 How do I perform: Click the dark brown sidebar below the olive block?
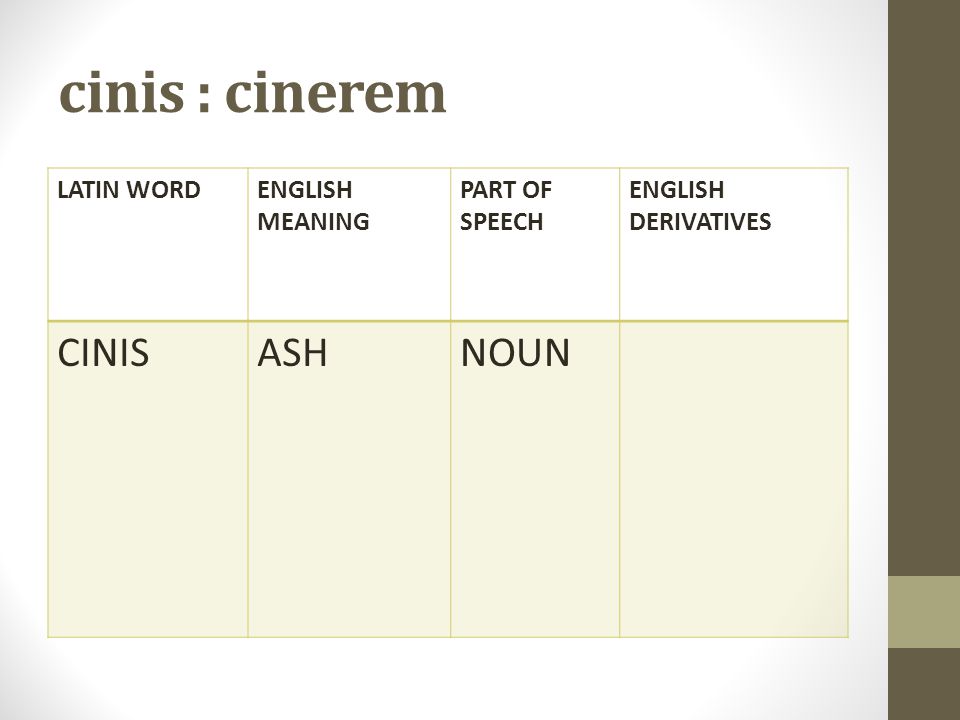(x=924, y=684)
